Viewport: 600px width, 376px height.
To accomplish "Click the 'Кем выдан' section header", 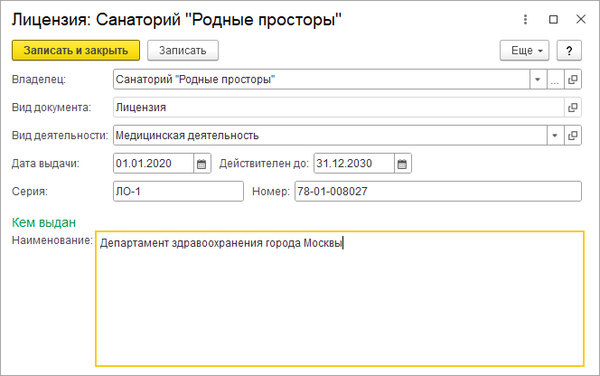I will [x=44, y=222].
